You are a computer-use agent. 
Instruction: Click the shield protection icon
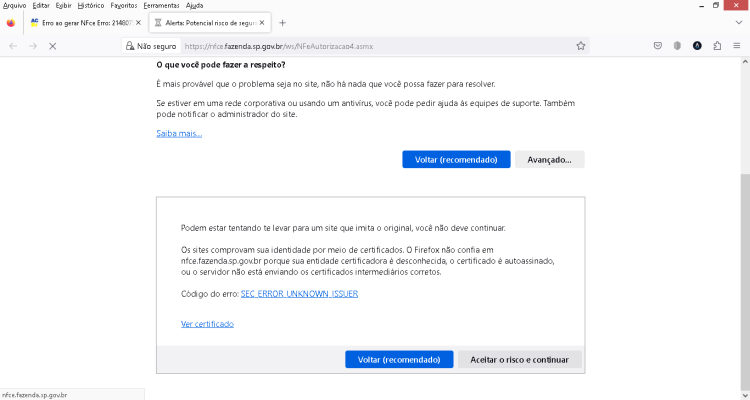pos(677,46)
